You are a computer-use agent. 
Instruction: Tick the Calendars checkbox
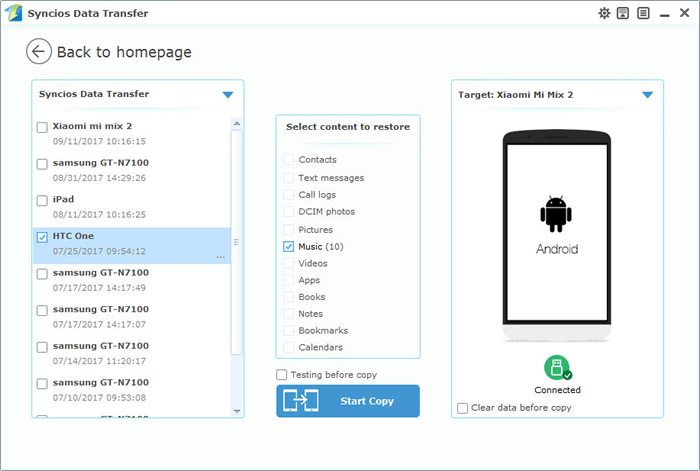pos(288,347)
